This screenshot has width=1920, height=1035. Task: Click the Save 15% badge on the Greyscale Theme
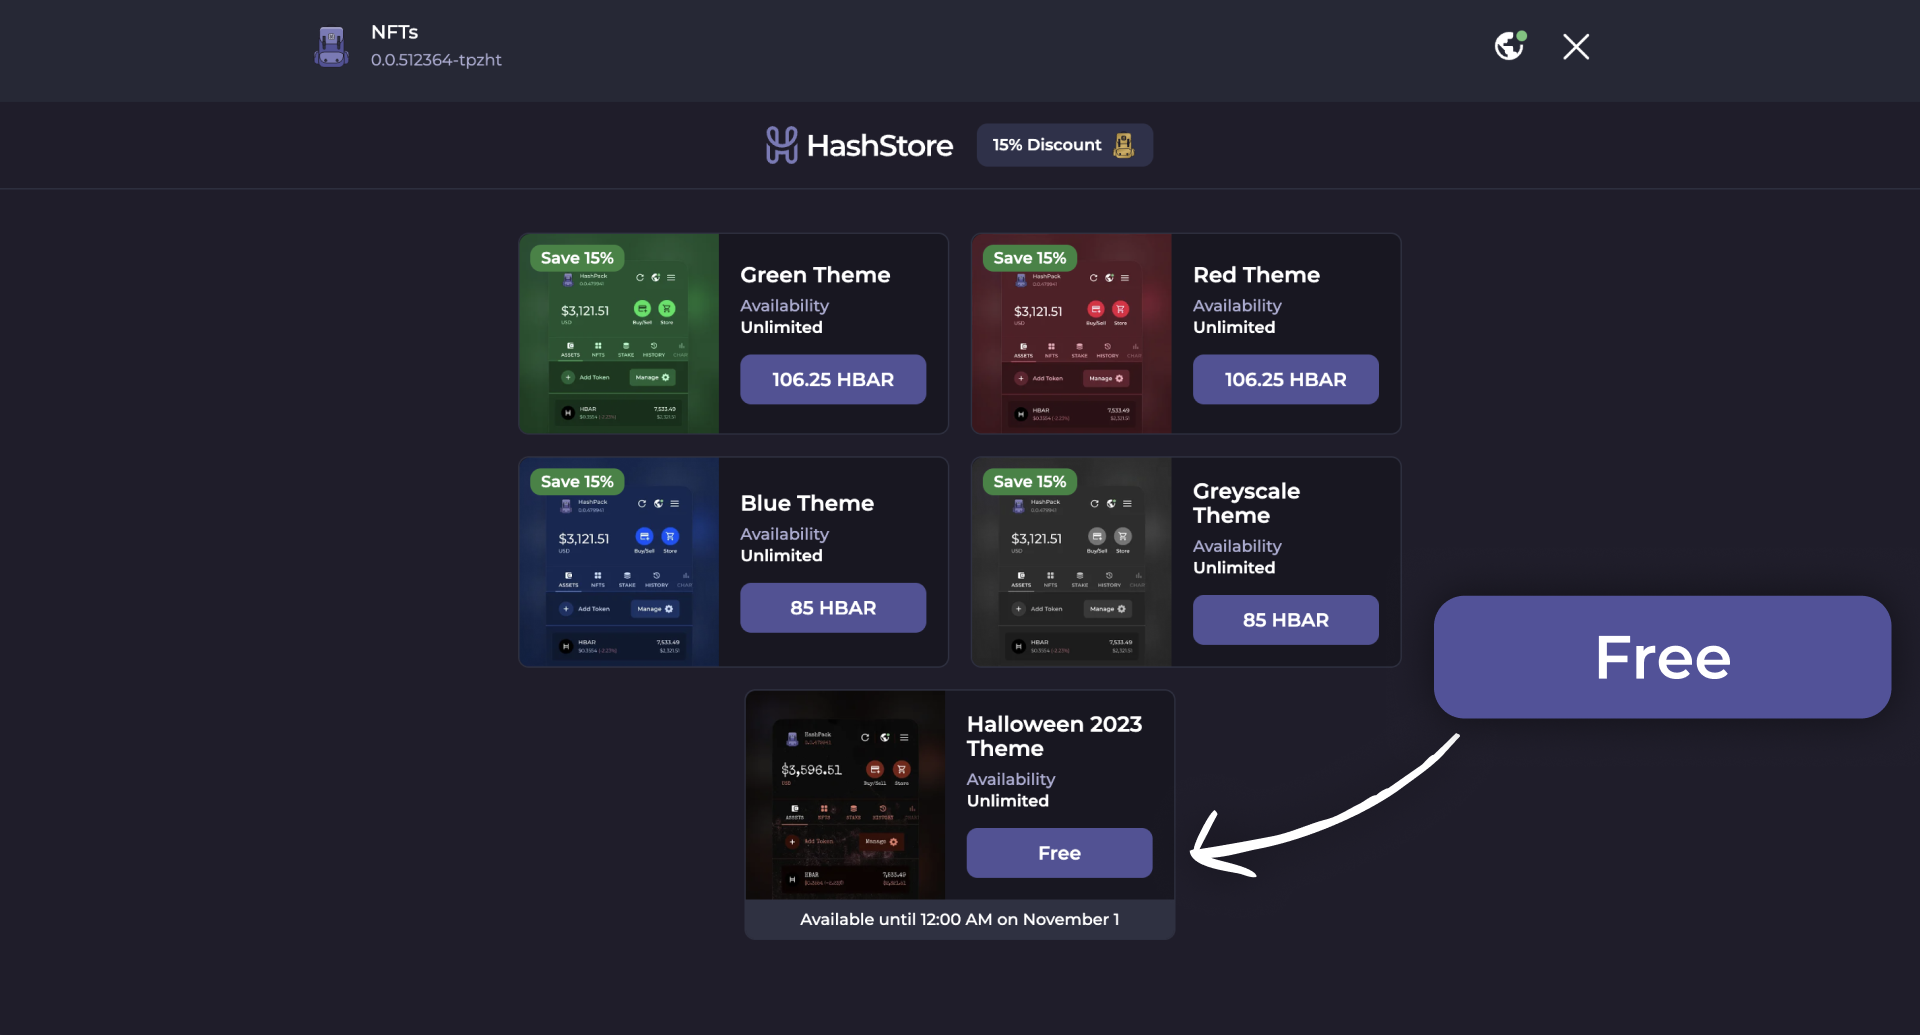1028,481
